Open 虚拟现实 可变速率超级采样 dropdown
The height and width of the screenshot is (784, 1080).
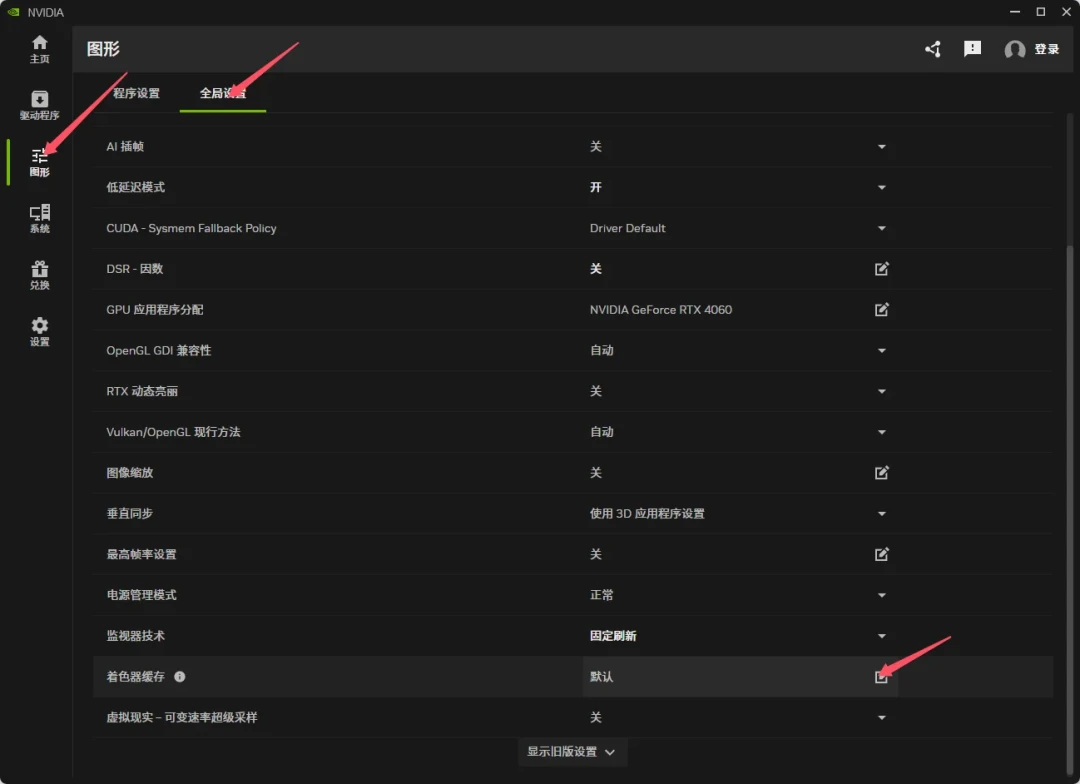point(882,717)
